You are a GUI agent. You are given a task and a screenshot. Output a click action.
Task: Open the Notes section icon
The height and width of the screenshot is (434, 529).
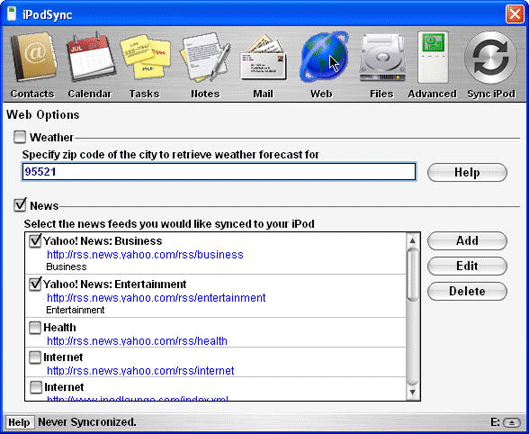(205, 57)
